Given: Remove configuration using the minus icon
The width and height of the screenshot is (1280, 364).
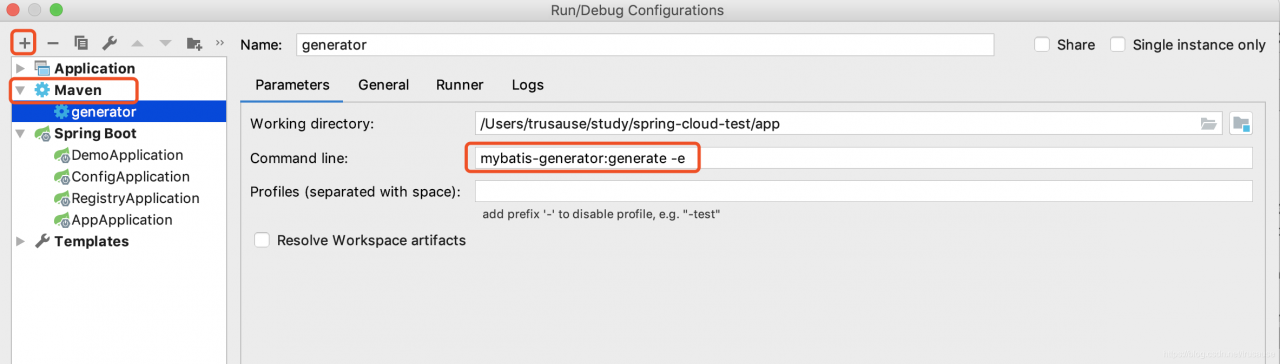Looking at the screenshot, I should tap(53, 43).
